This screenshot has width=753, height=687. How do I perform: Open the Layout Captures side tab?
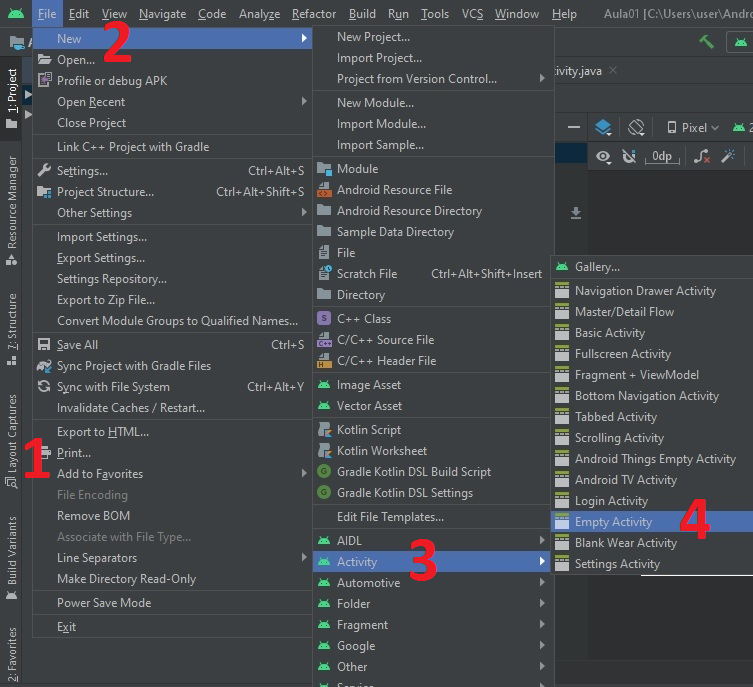[x=12, y=441]
